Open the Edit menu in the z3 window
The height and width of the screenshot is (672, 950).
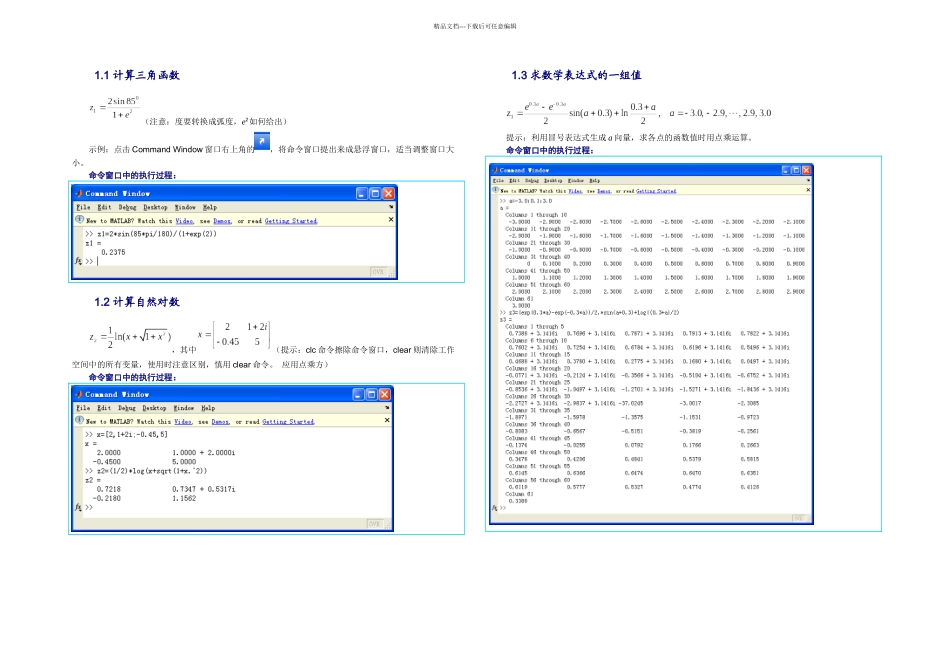point(514,181)
